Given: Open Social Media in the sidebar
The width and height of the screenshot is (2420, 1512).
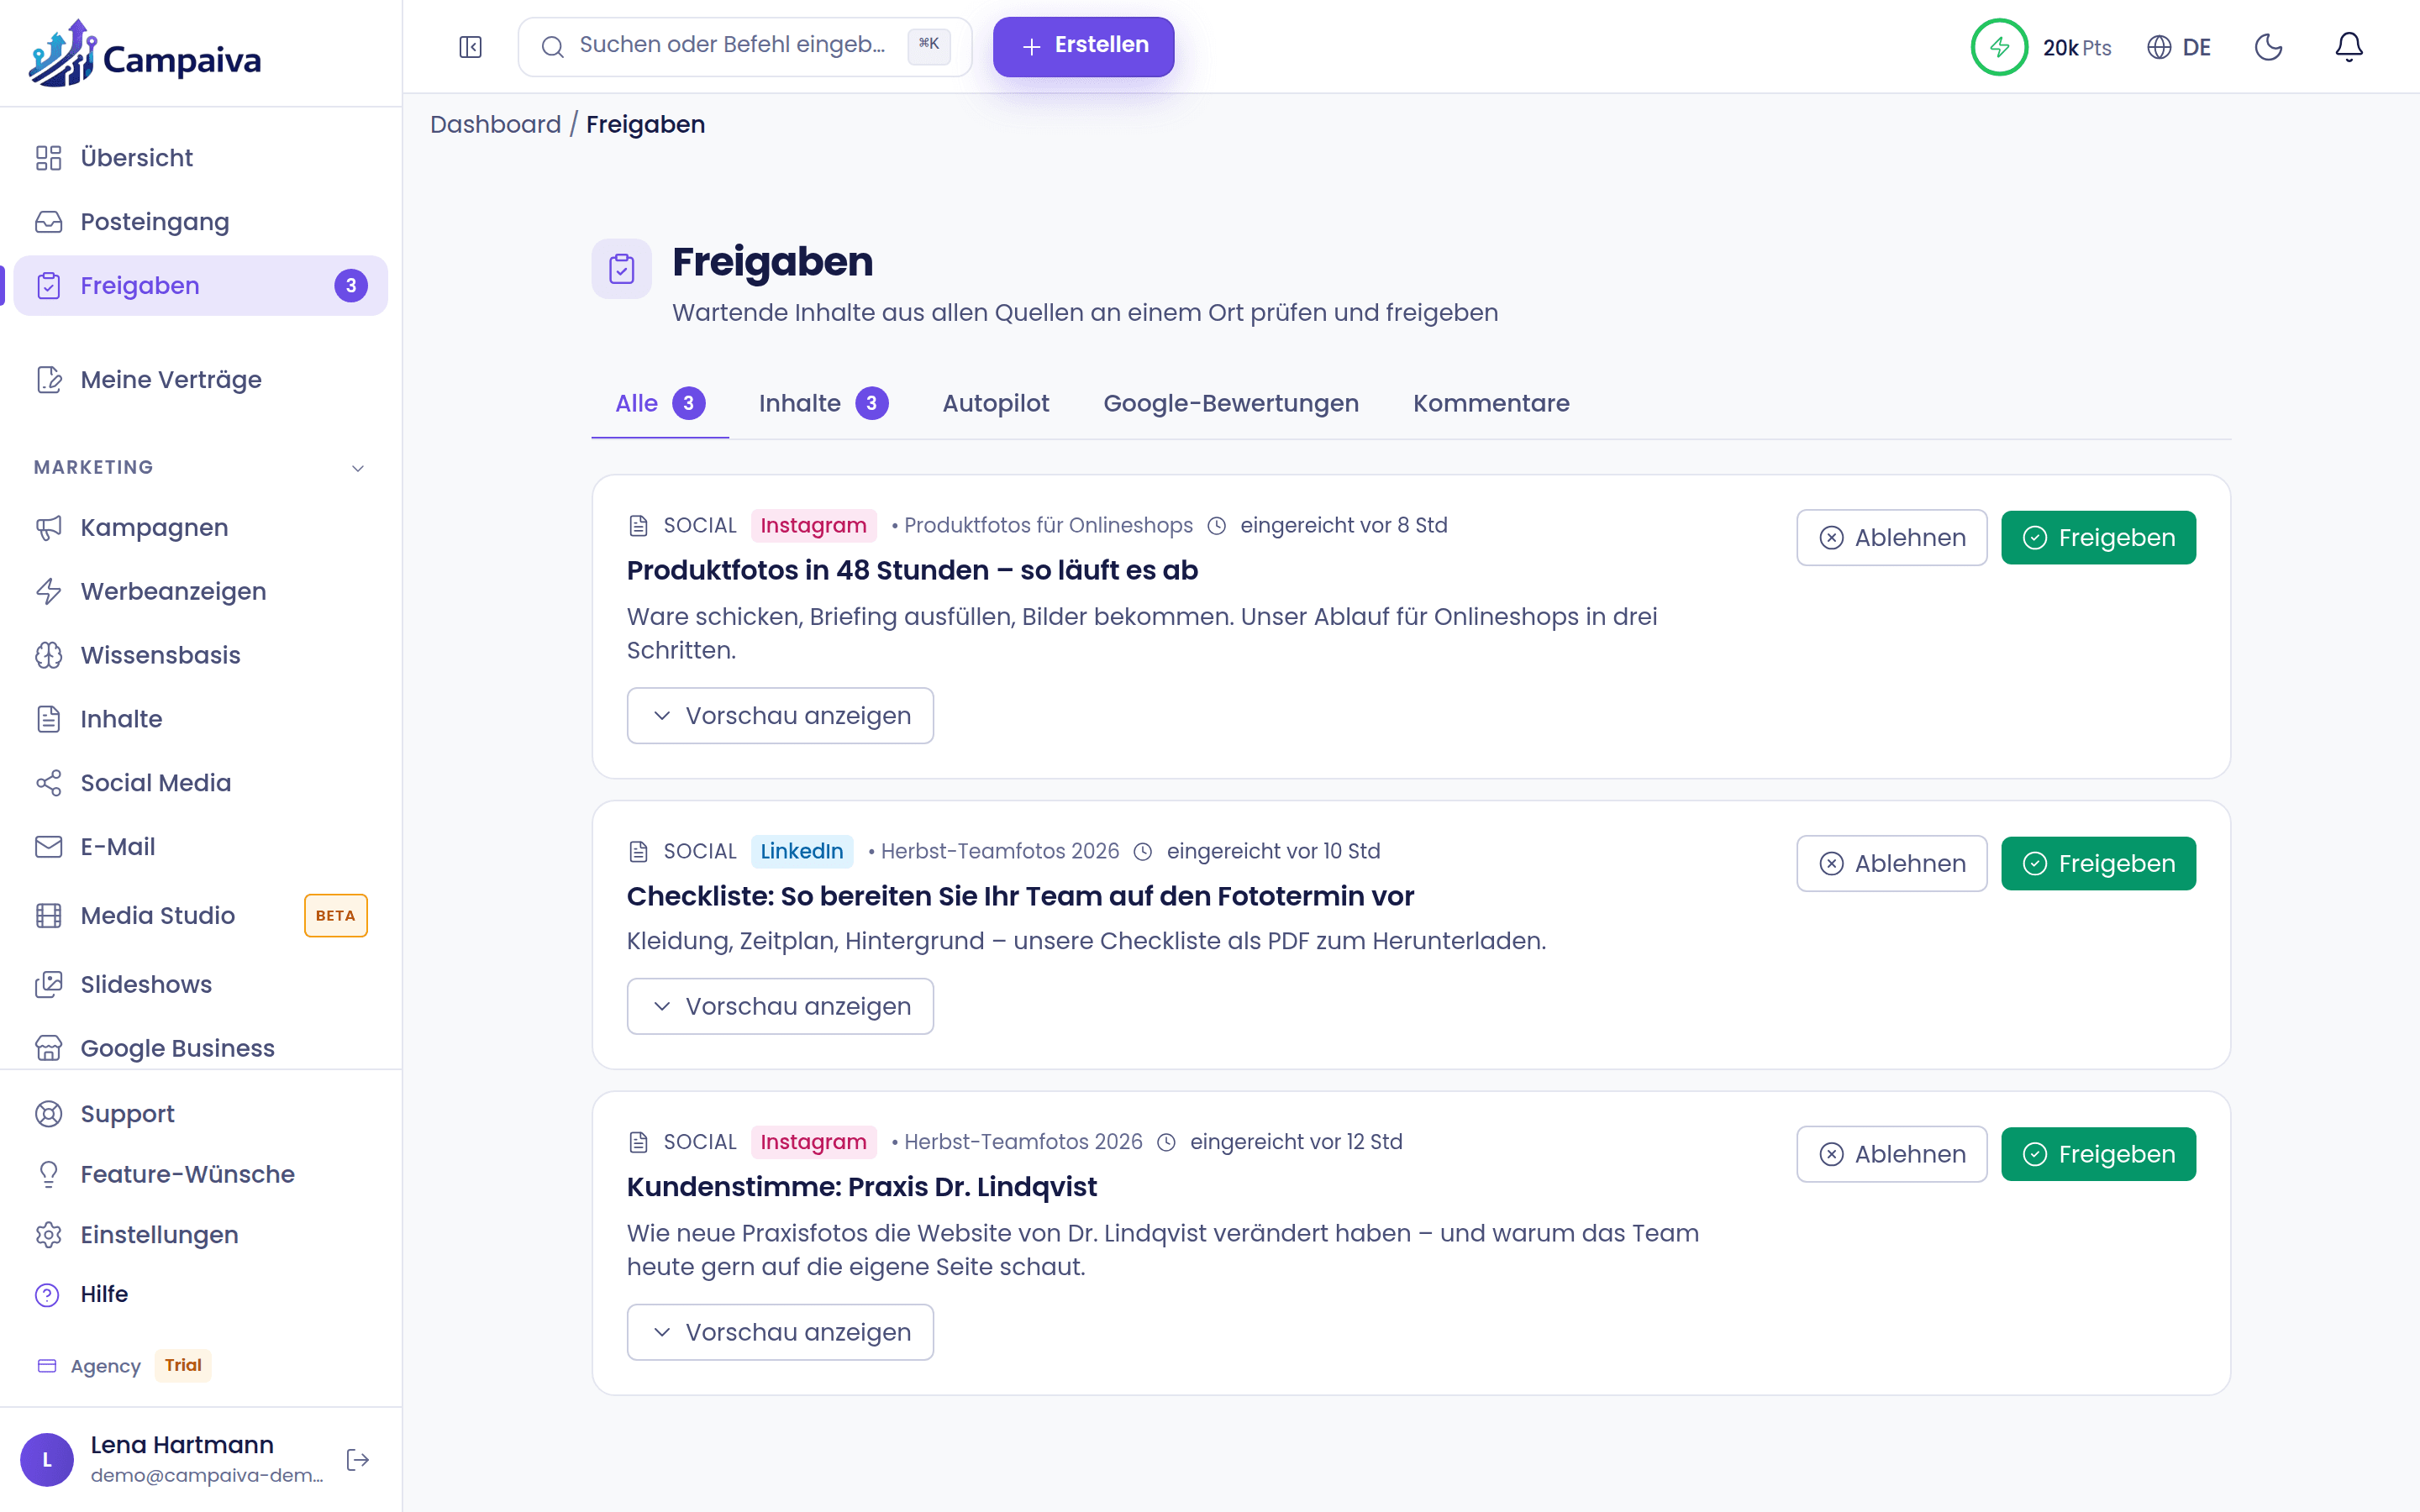Looking at the screenshot, I should click(x=201, y=783).
